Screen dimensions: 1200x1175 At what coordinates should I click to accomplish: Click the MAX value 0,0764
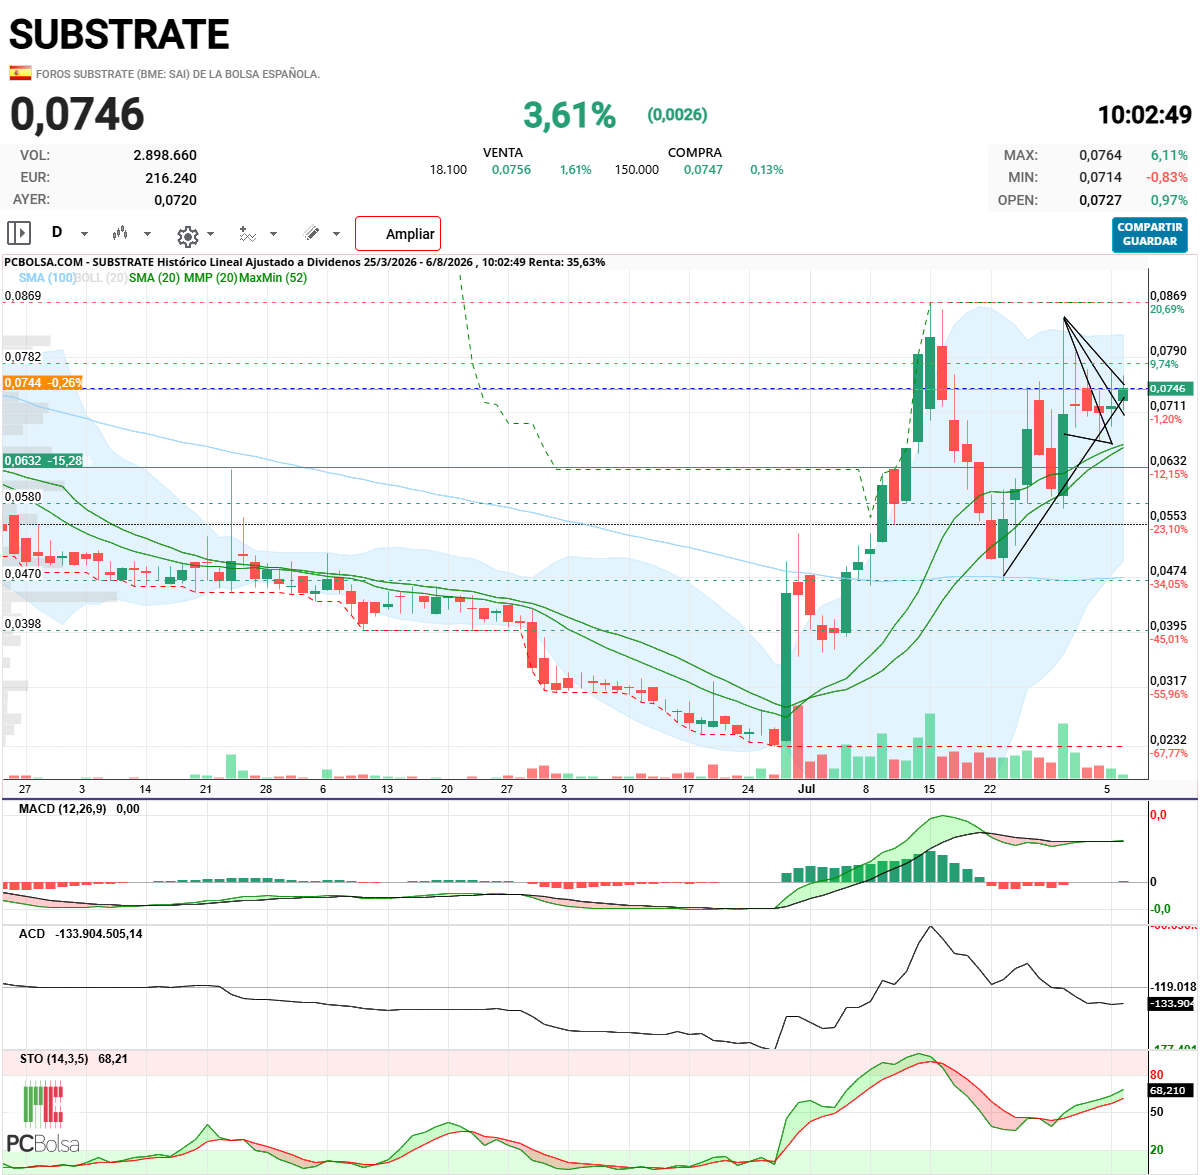click(x=1100, y=155)
